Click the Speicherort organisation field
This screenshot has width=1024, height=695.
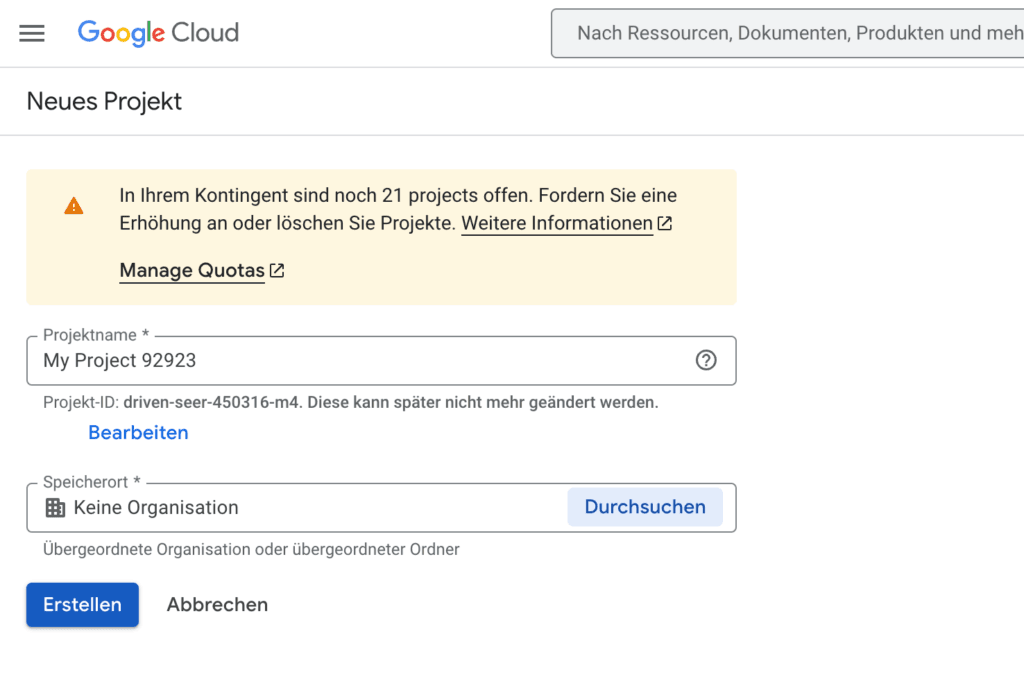tap(381, 508)
